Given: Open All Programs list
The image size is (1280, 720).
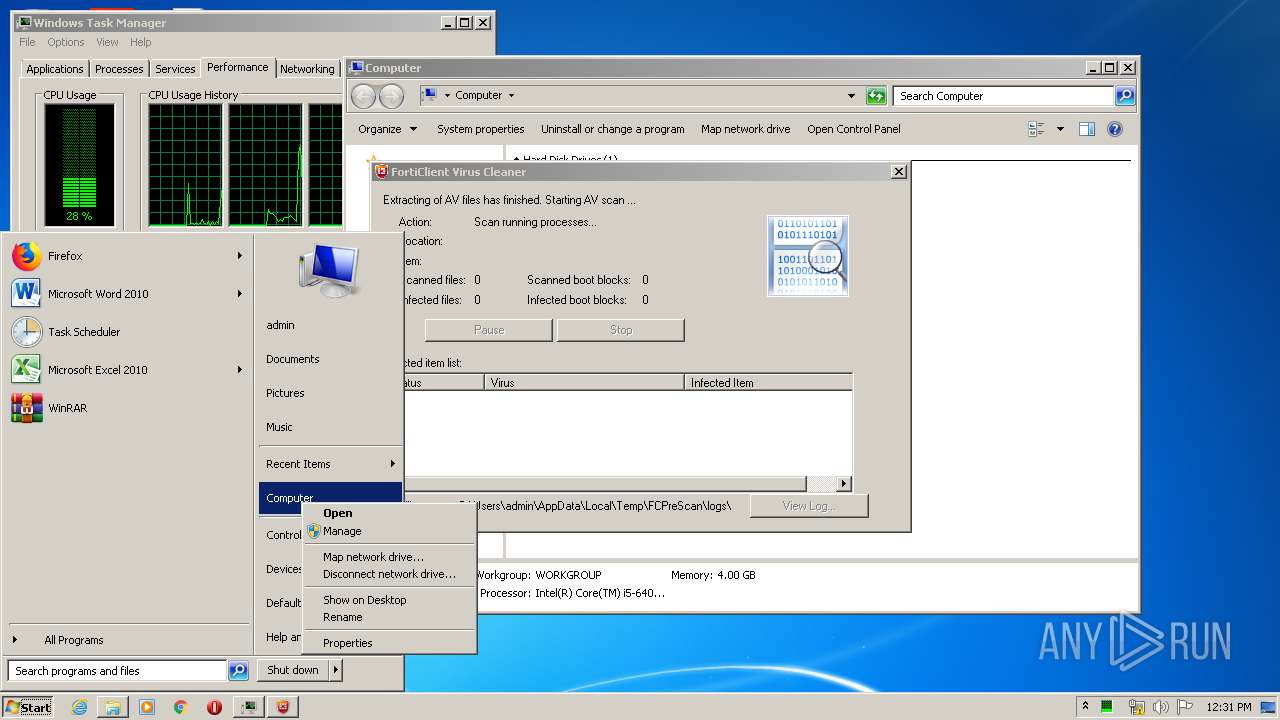Looking at the screenshot, I should (x=74, y=640).
